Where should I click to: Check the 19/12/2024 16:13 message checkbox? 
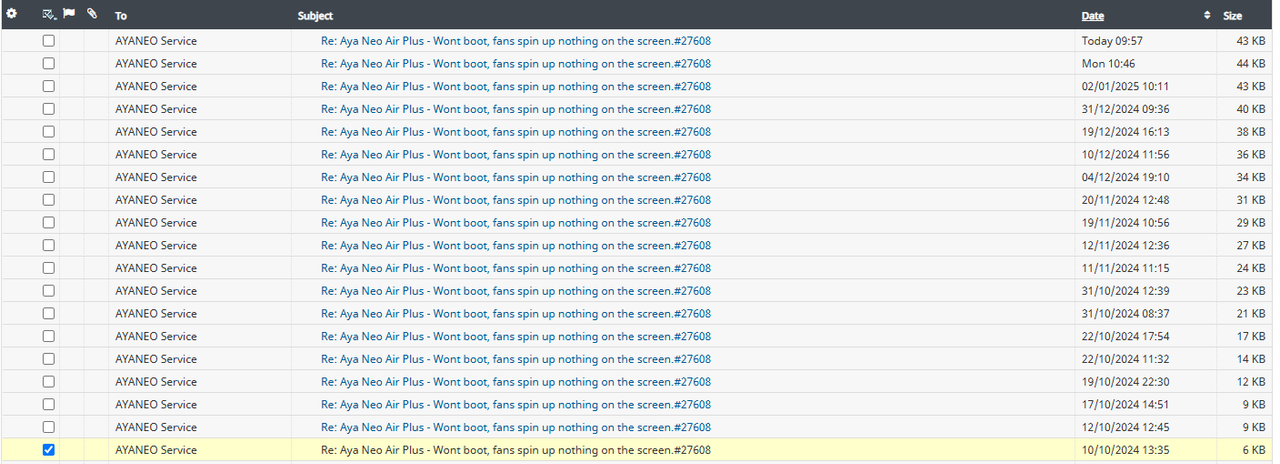point(48,131)
